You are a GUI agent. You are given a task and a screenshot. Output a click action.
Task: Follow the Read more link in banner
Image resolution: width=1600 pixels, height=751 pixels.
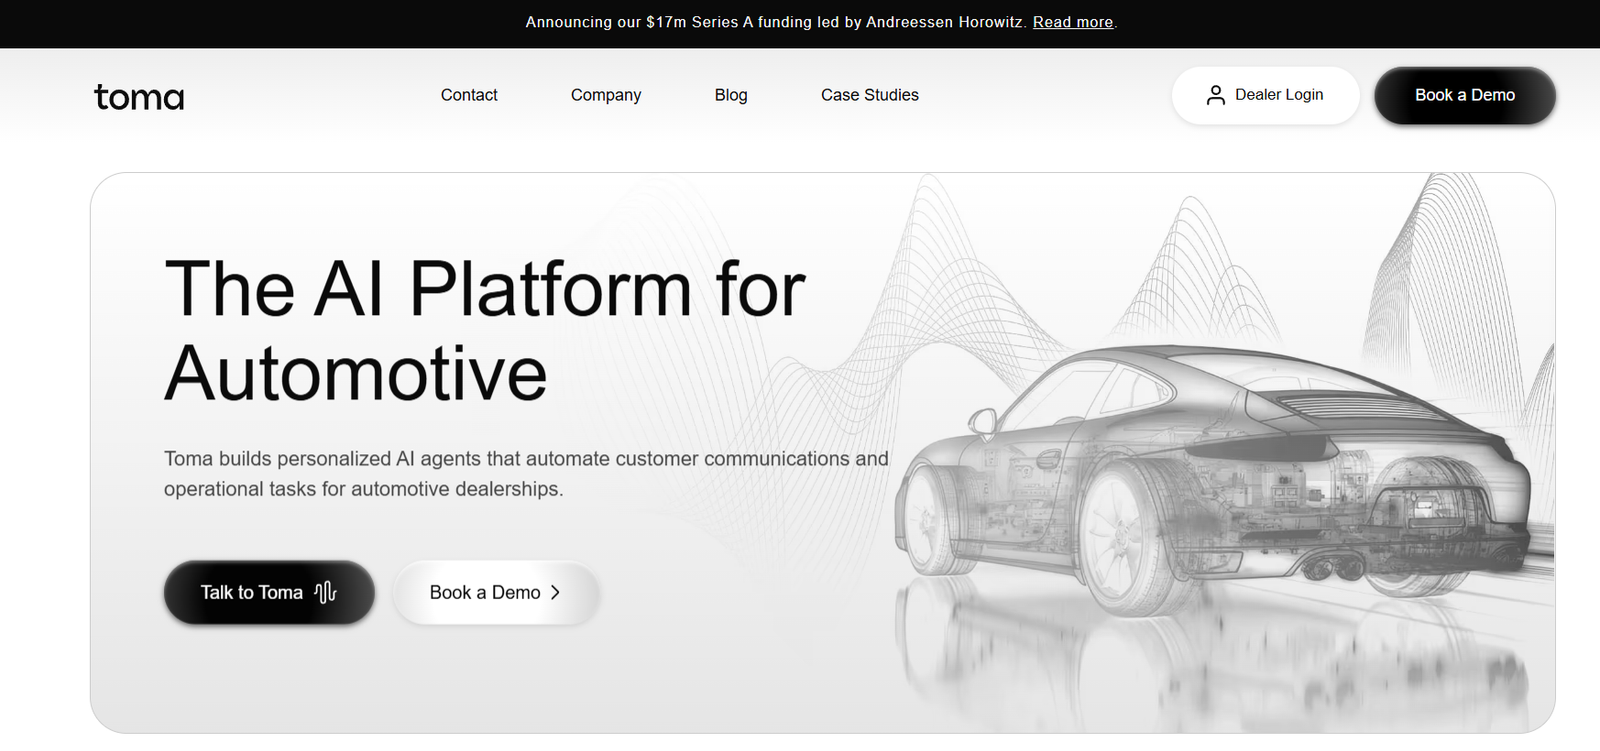point(1072,22)
